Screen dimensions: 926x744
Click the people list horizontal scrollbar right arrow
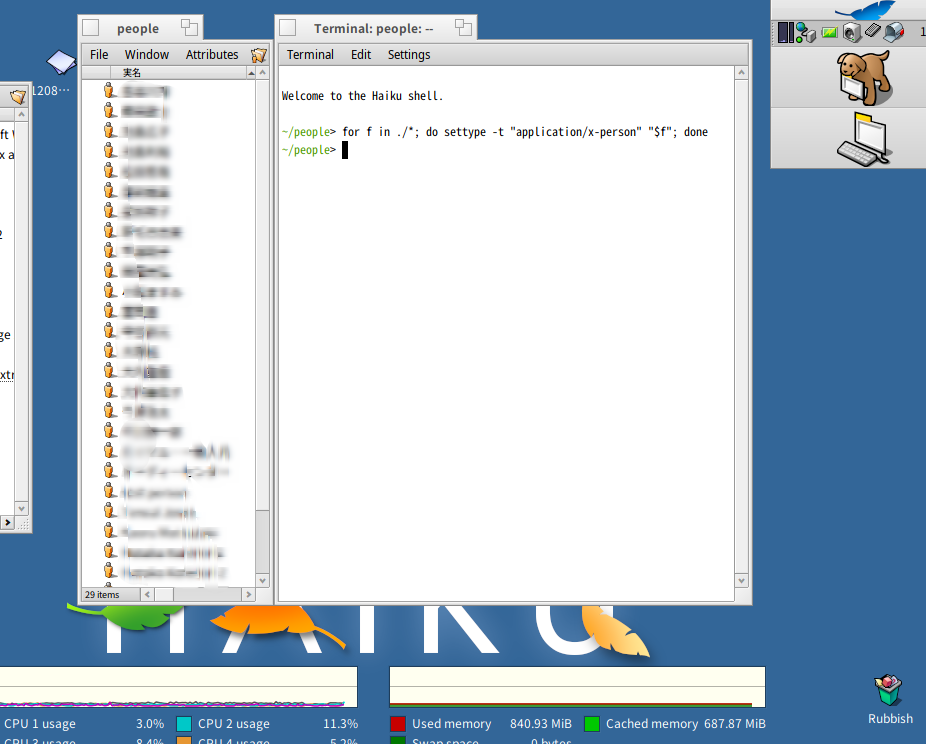tap(246, 594)
